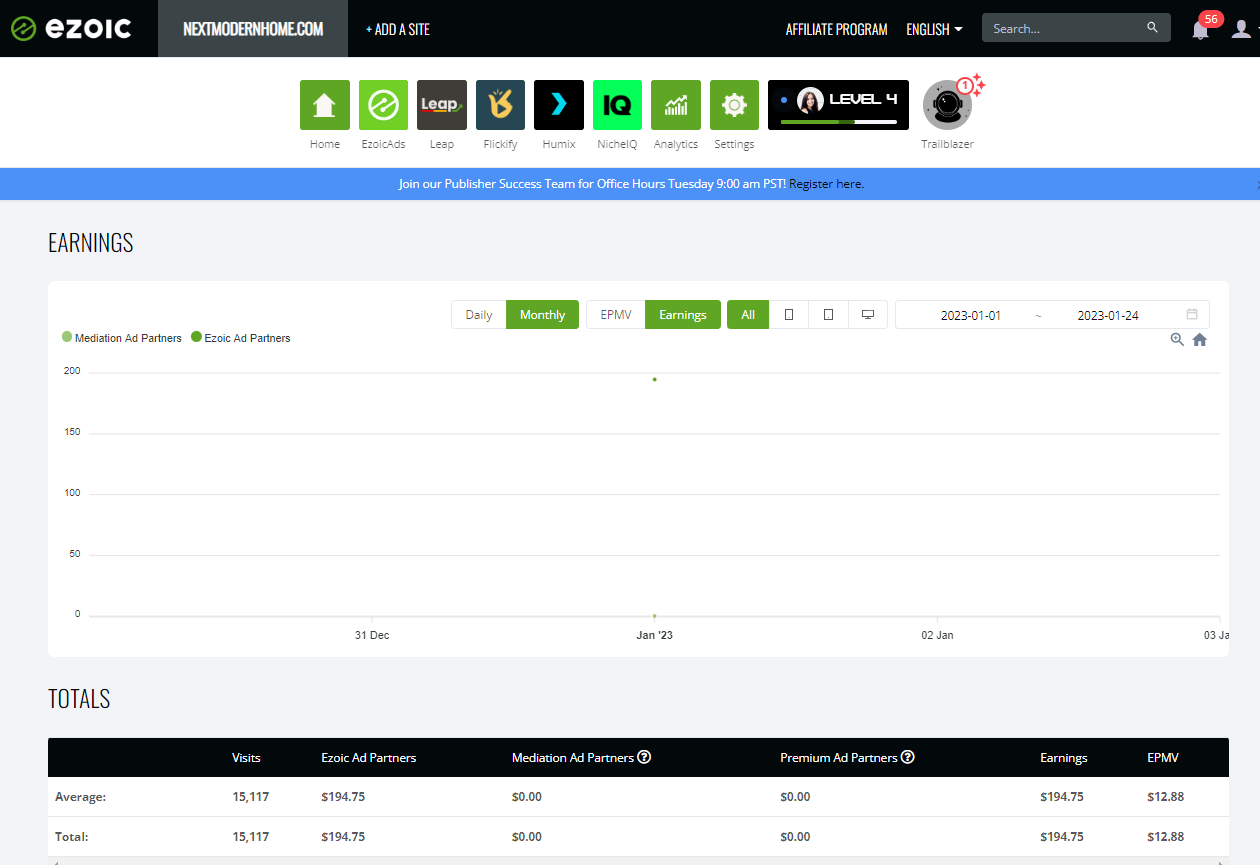Screen dimensions: 1260x865
Task: Open the Humix icon
Action: (x=559, y=105)
